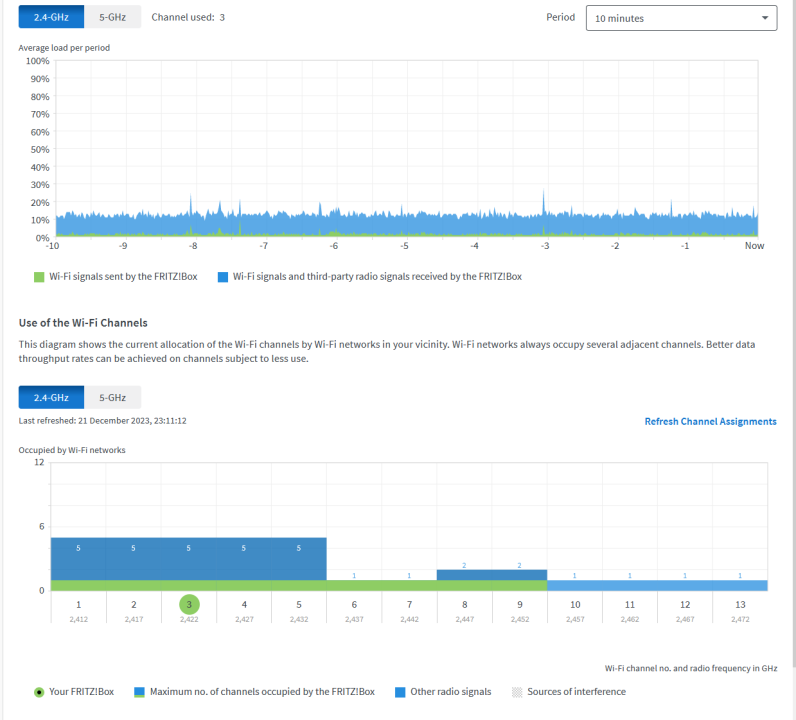Screen dimensions: 796x720
Task: Open the Period dropdown arrow
Action: point(765,18)
